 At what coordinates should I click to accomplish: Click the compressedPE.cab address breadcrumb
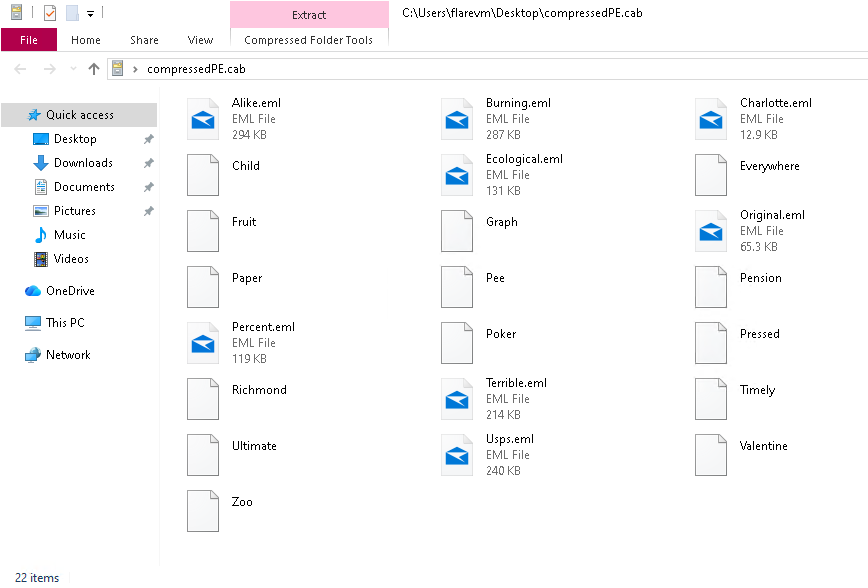click(x=196, y=69)
